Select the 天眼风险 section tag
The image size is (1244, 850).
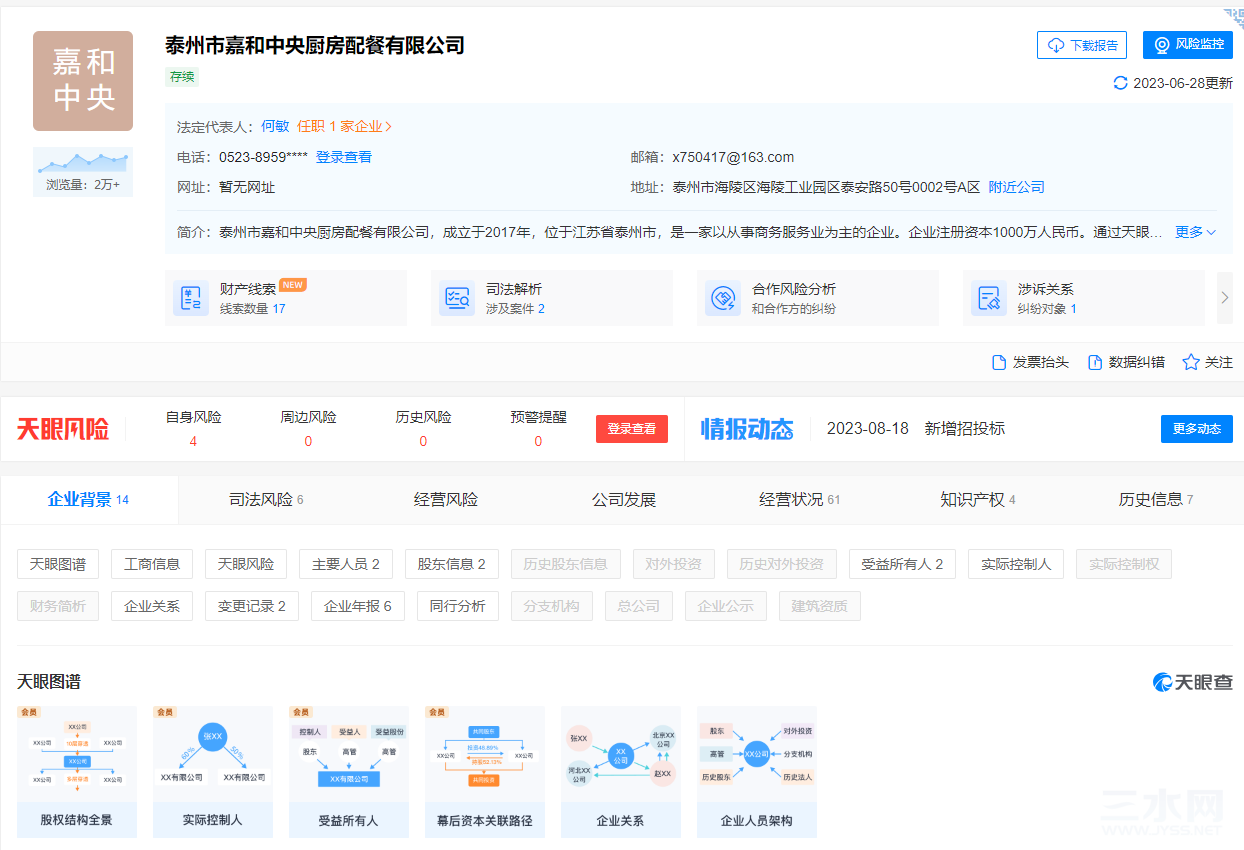[x=246, y=564]
